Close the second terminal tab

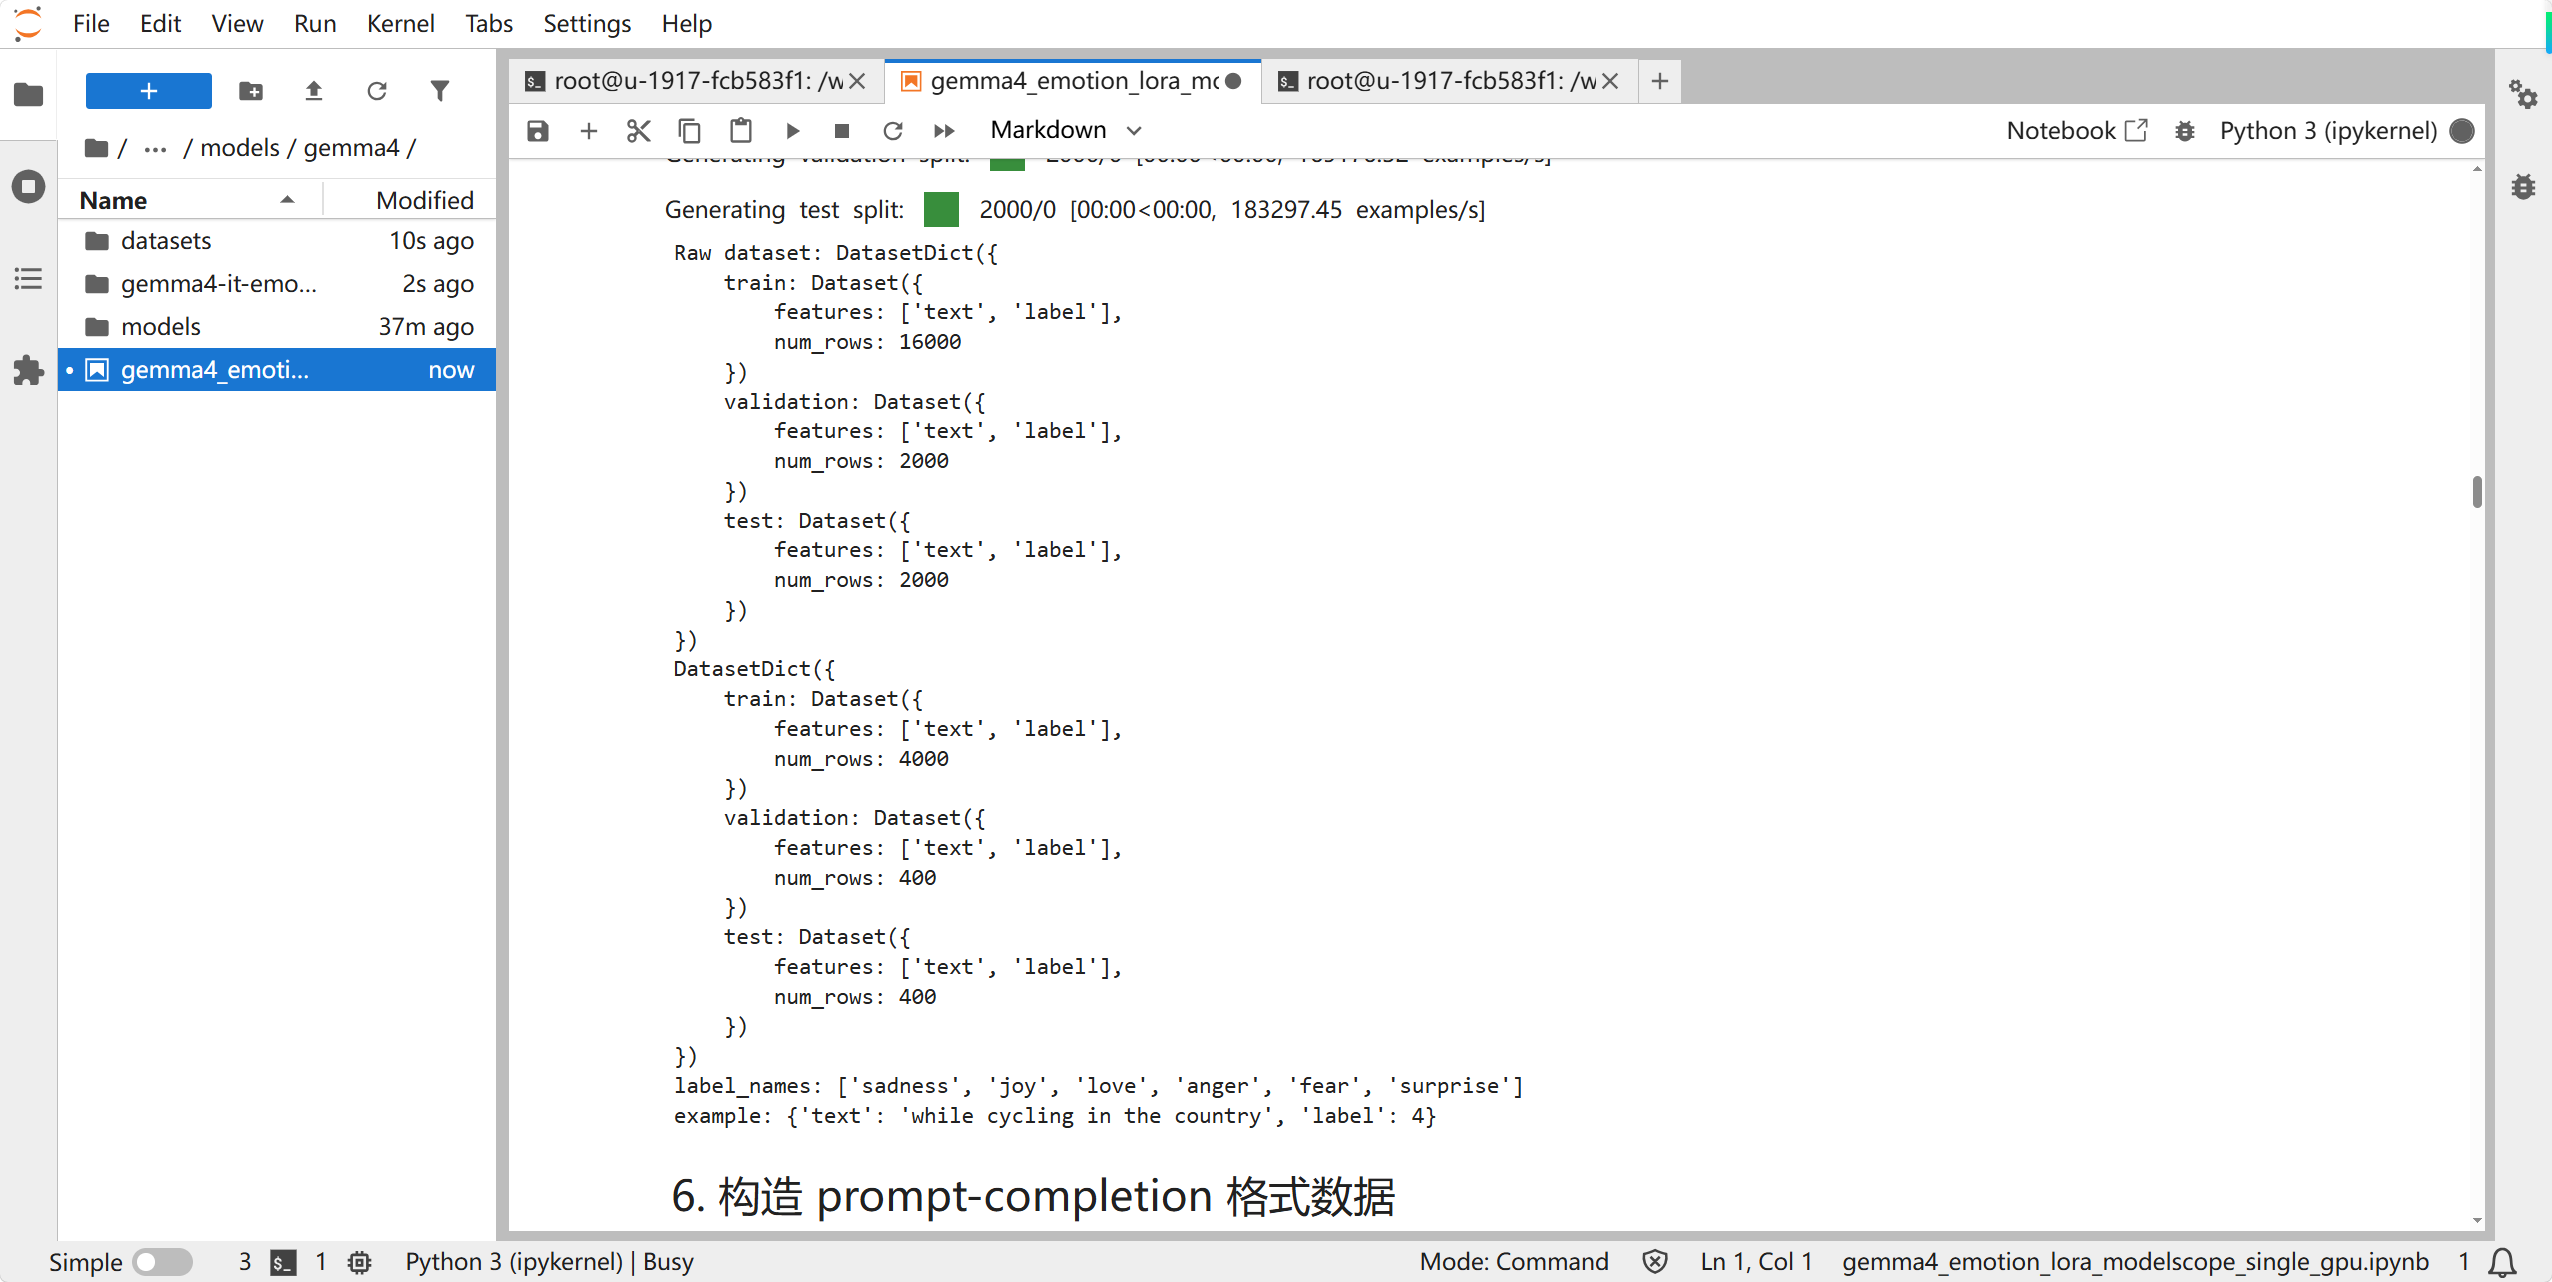coord(1610,81)
